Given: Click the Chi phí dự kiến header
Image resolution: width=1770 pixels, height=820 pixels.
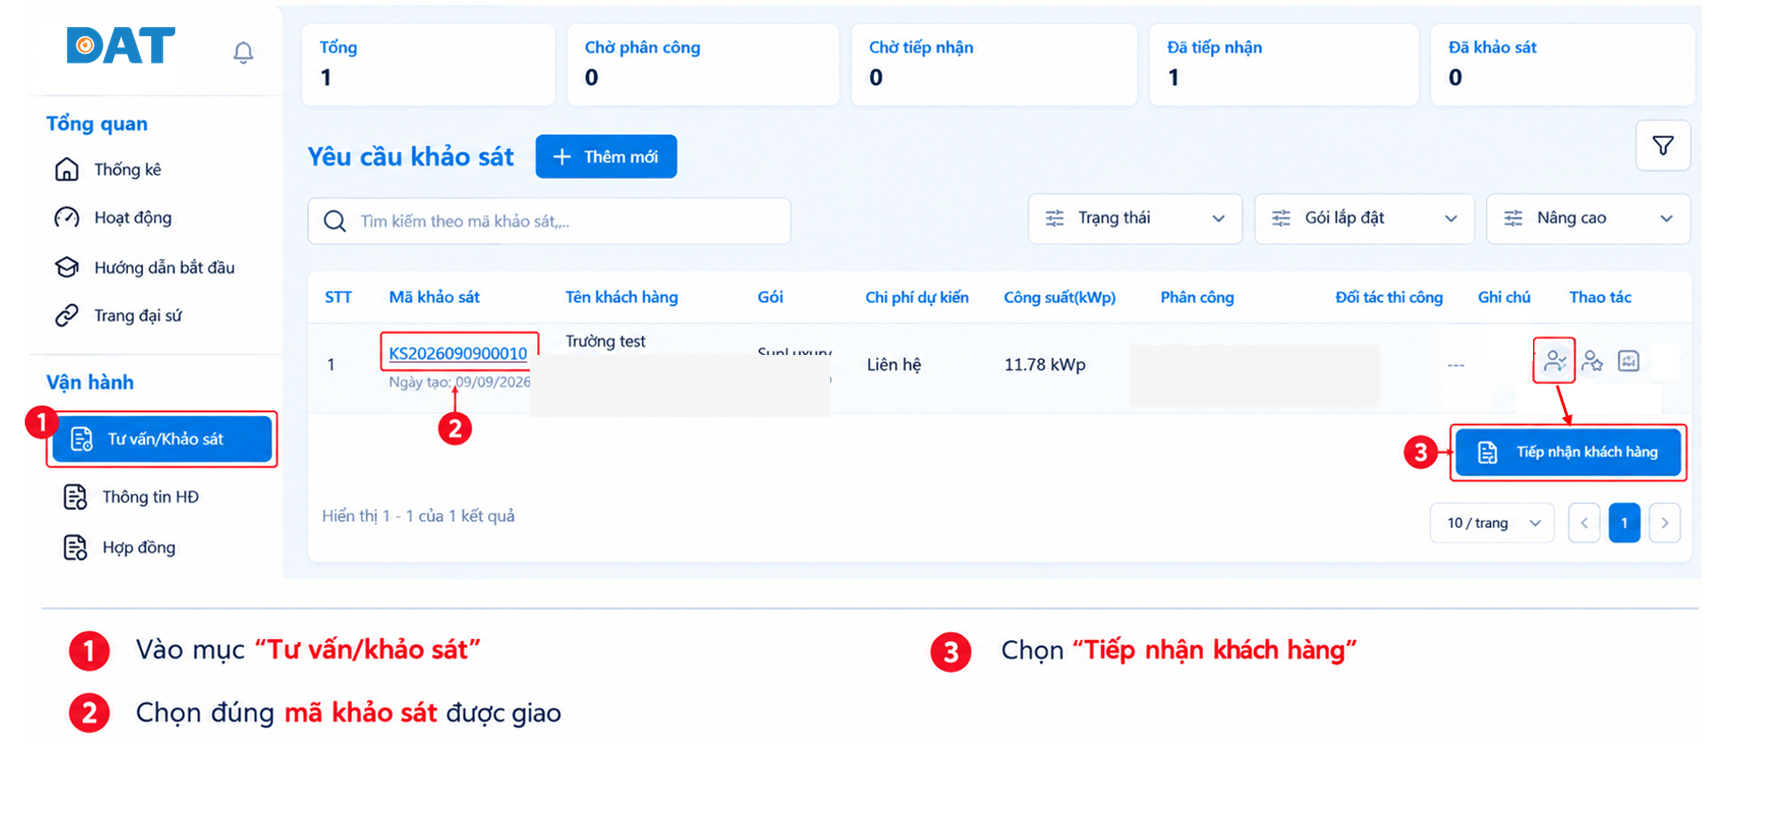Looking at the screenshot, I should [x=917, y=297].
